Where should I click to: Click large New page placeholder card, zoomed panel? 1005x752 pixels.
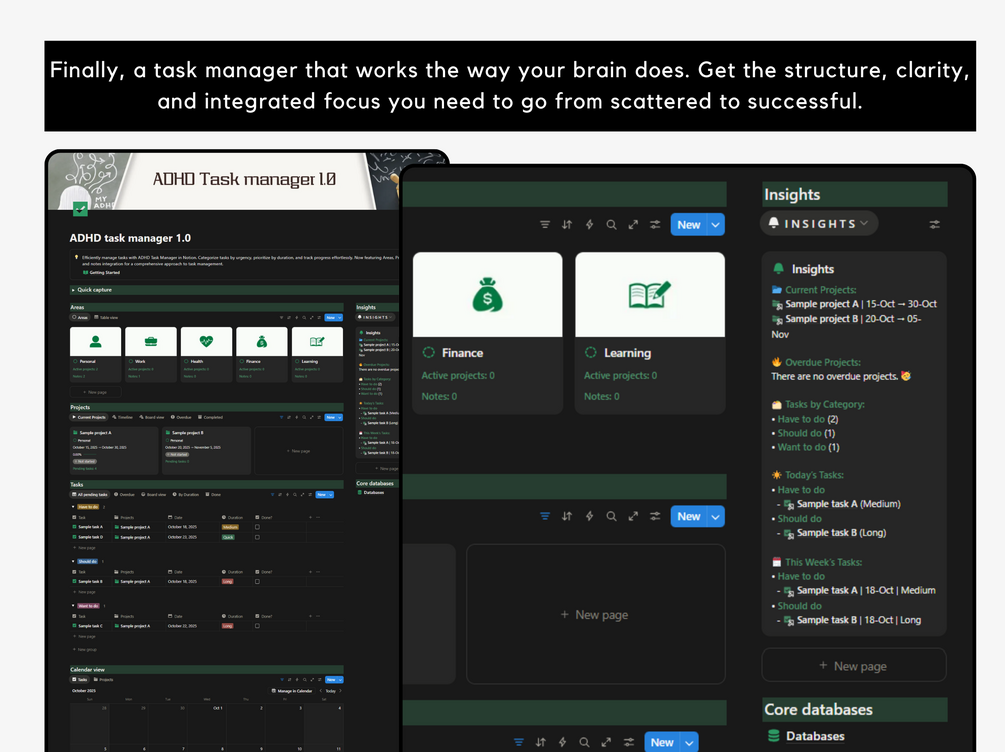595,614
